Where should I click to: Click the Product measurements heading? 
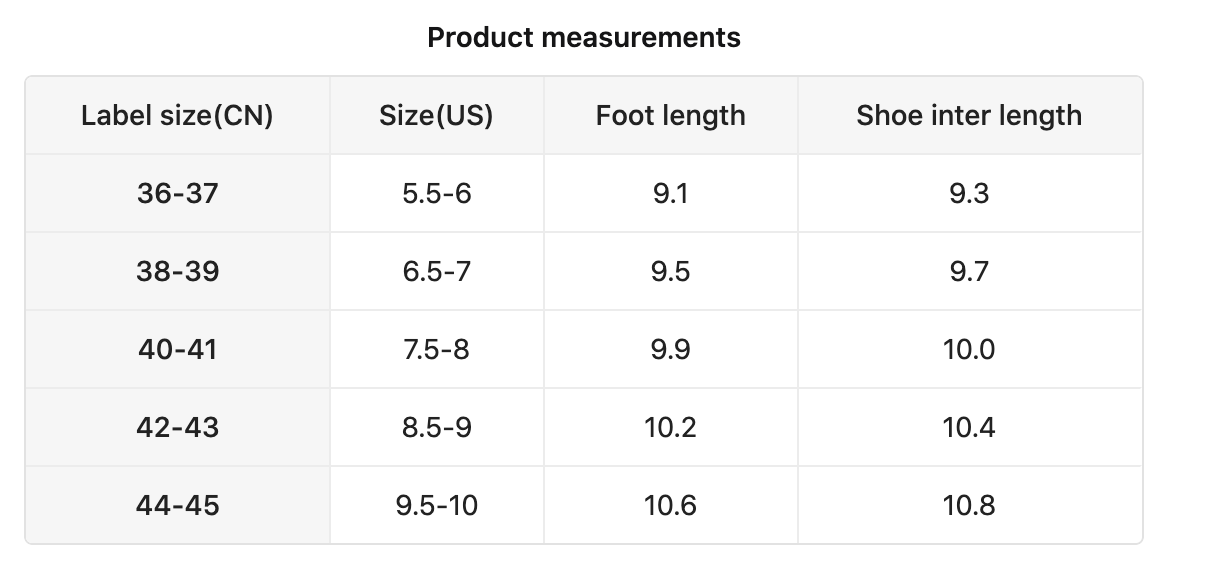(584, 38)
